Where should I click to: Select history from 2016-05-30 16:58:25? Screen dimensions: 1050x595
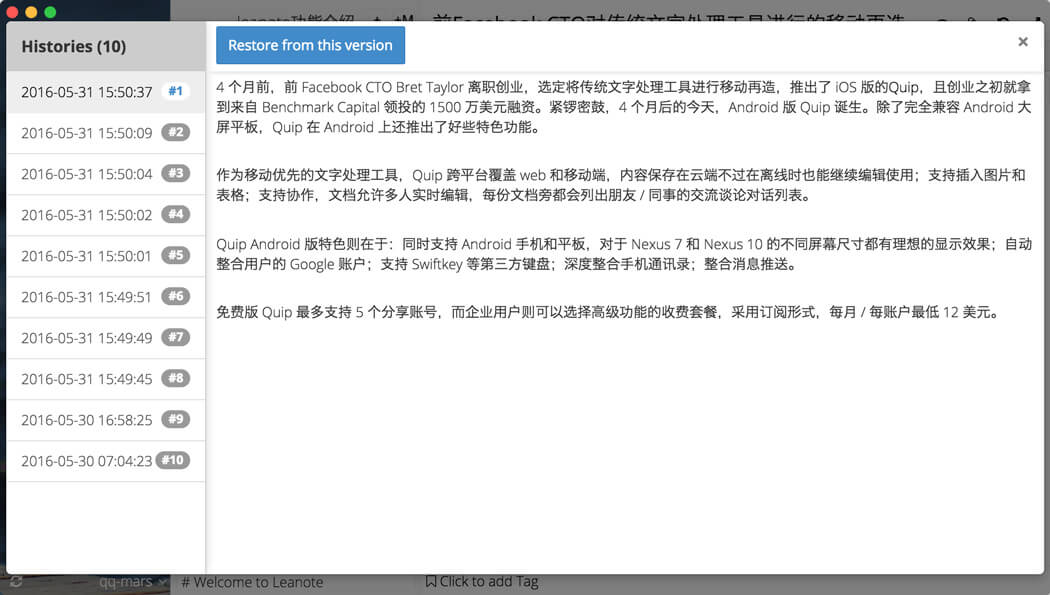(x=87, y=420)
